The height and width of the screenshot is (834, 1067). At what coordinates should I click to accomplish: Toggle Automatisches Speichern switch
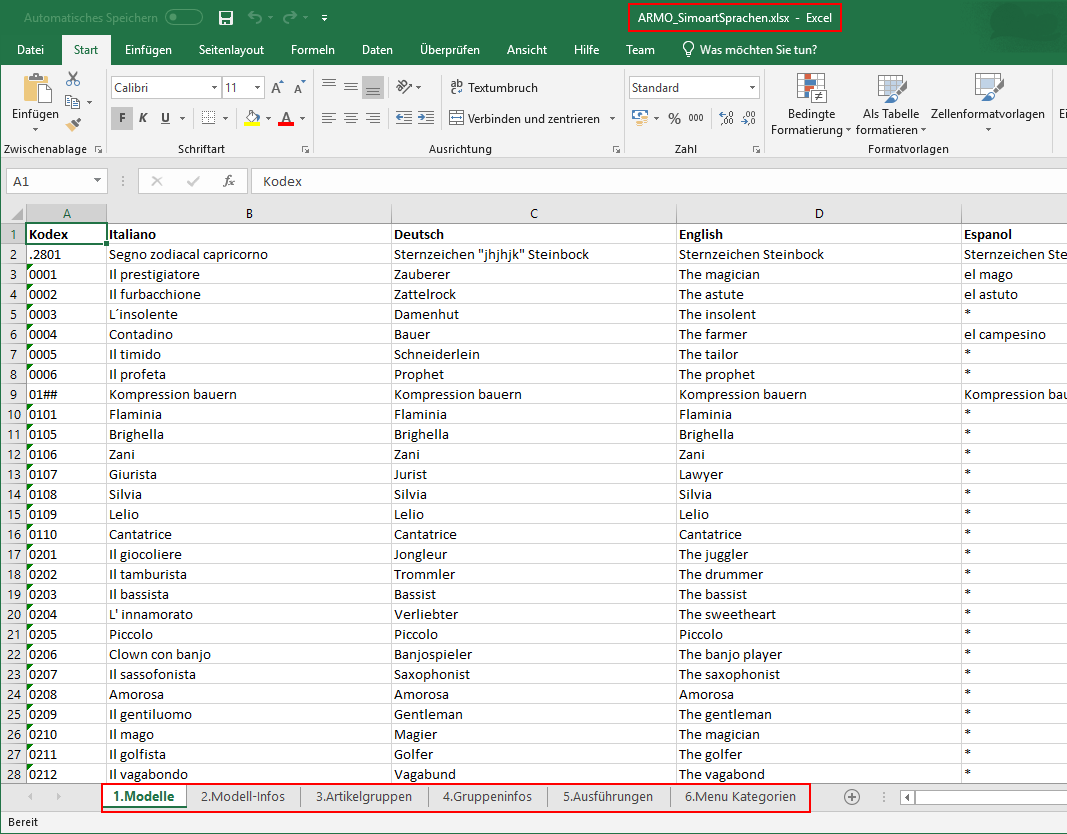[184, 18]
